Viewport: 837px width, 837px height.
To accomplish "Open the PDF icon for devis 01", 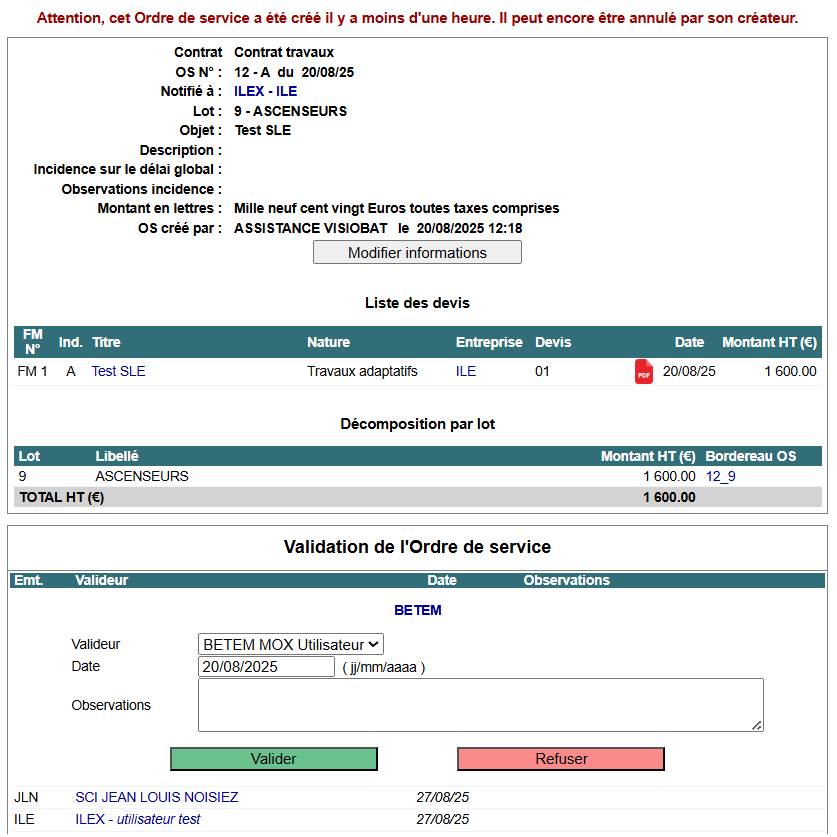I will pos(643,371).
